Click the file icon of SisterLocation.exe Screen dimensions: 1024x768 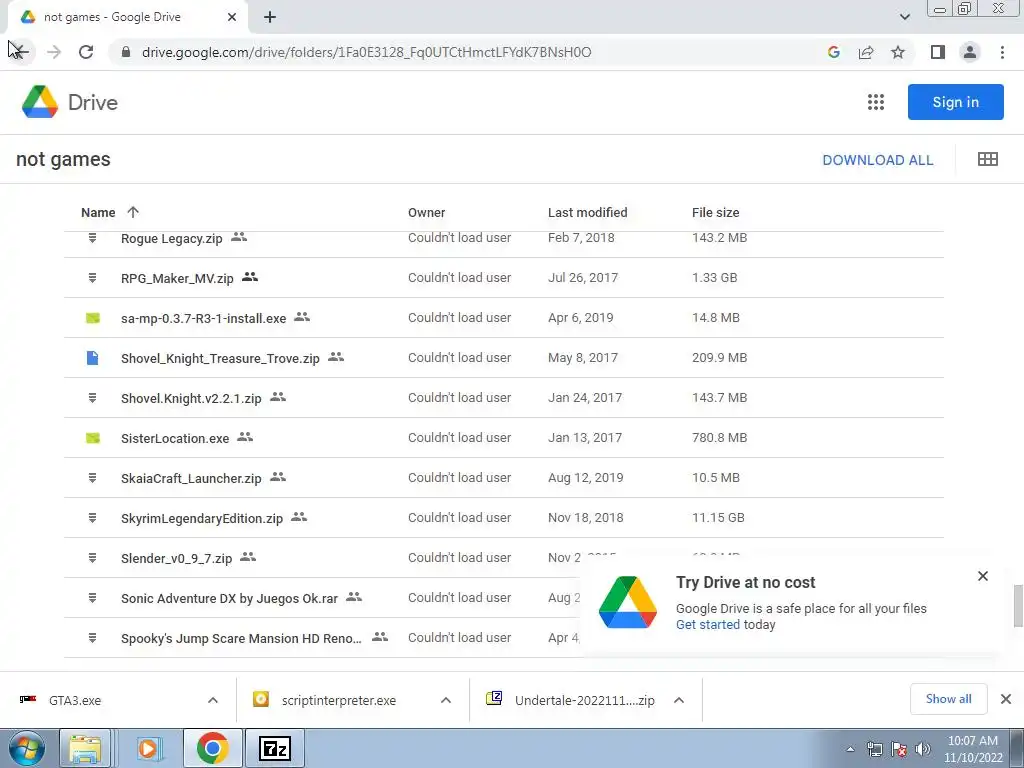93,438
